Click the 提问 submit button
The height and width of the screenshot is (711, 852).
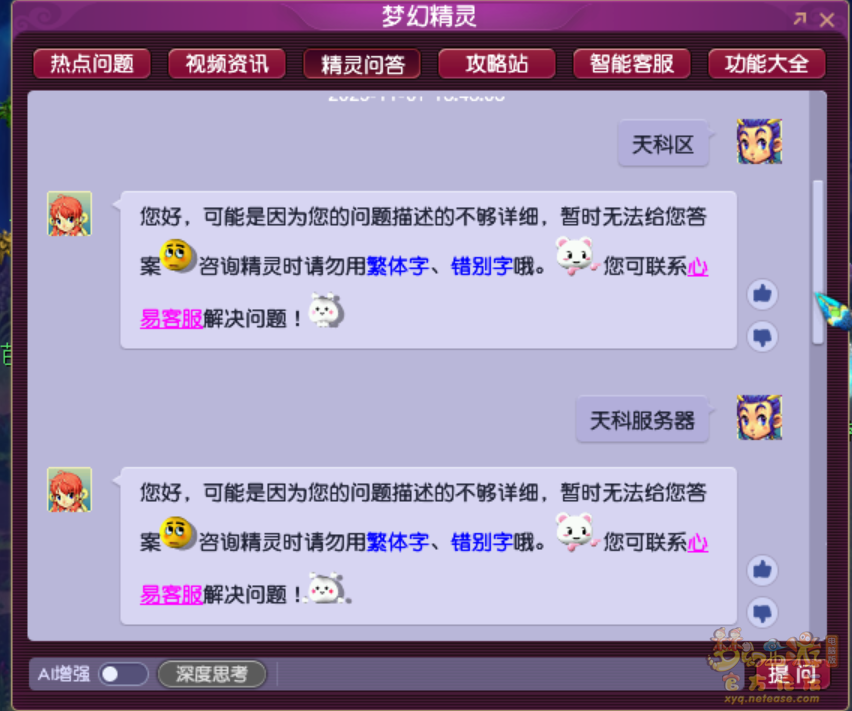791,675
